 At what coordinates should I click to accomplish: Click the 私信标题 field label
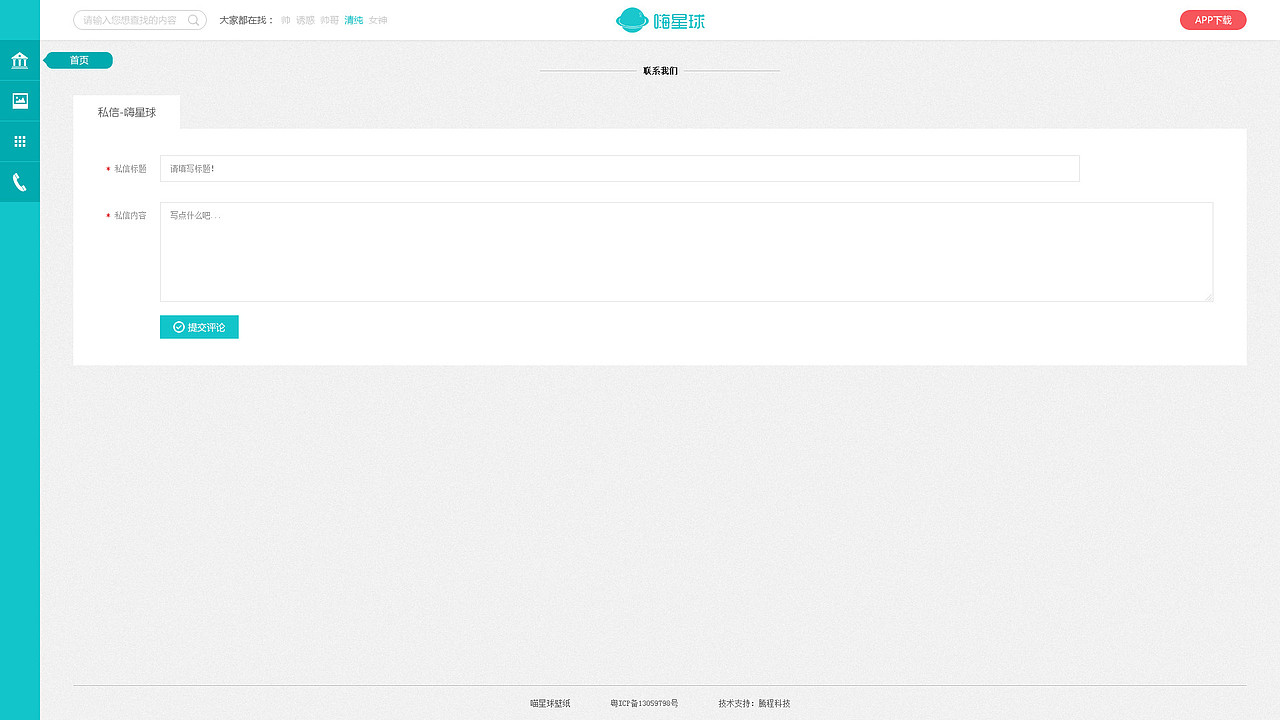click(130, 169)
